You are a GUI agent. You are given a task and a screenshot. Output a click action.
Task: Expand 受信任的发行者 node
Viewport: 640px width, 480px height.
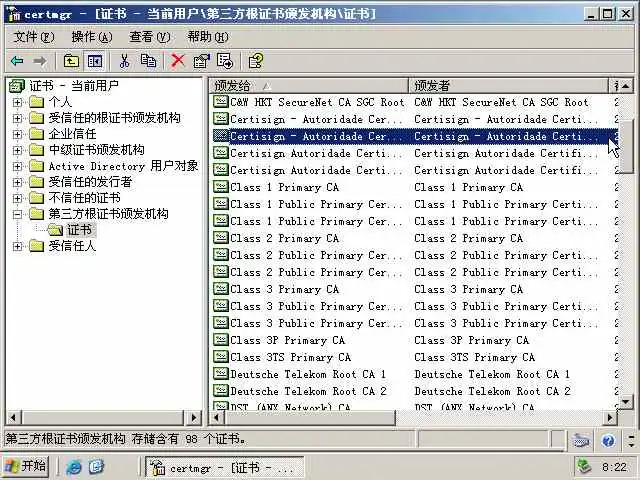(x=17, y=182)
